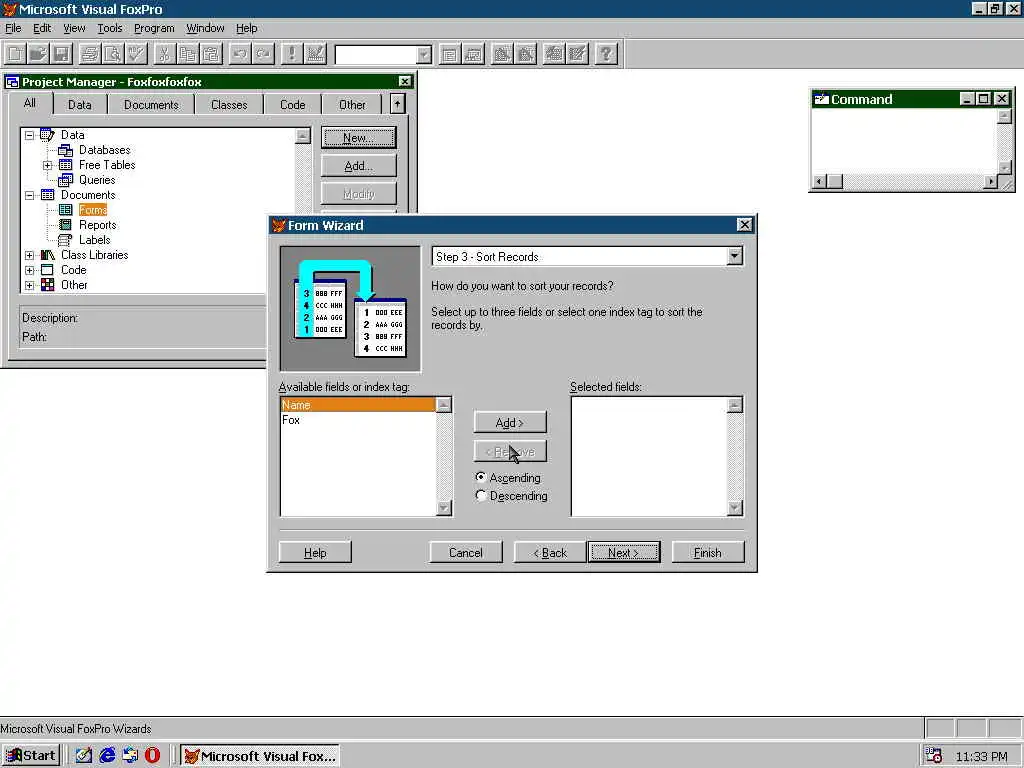The image size is (1024, 768).
Task: Expand the Class Libraries node
Action: pos(29,255)
